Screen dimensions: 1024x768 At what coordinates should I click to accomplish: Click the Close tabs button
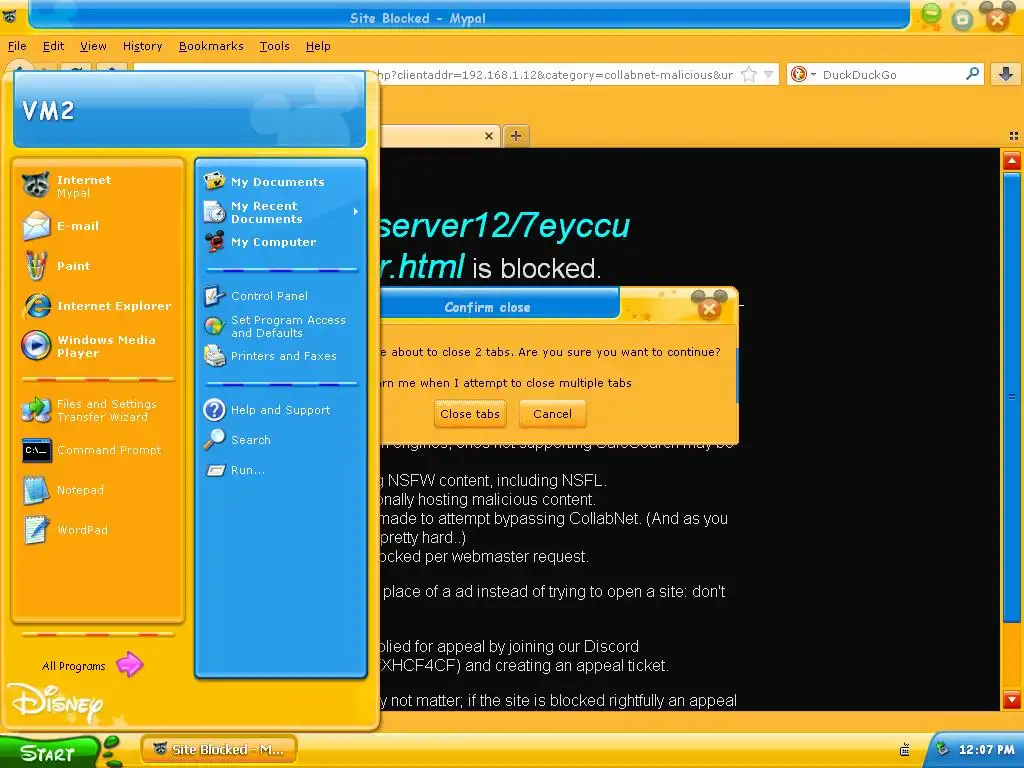tap(470, 414)
